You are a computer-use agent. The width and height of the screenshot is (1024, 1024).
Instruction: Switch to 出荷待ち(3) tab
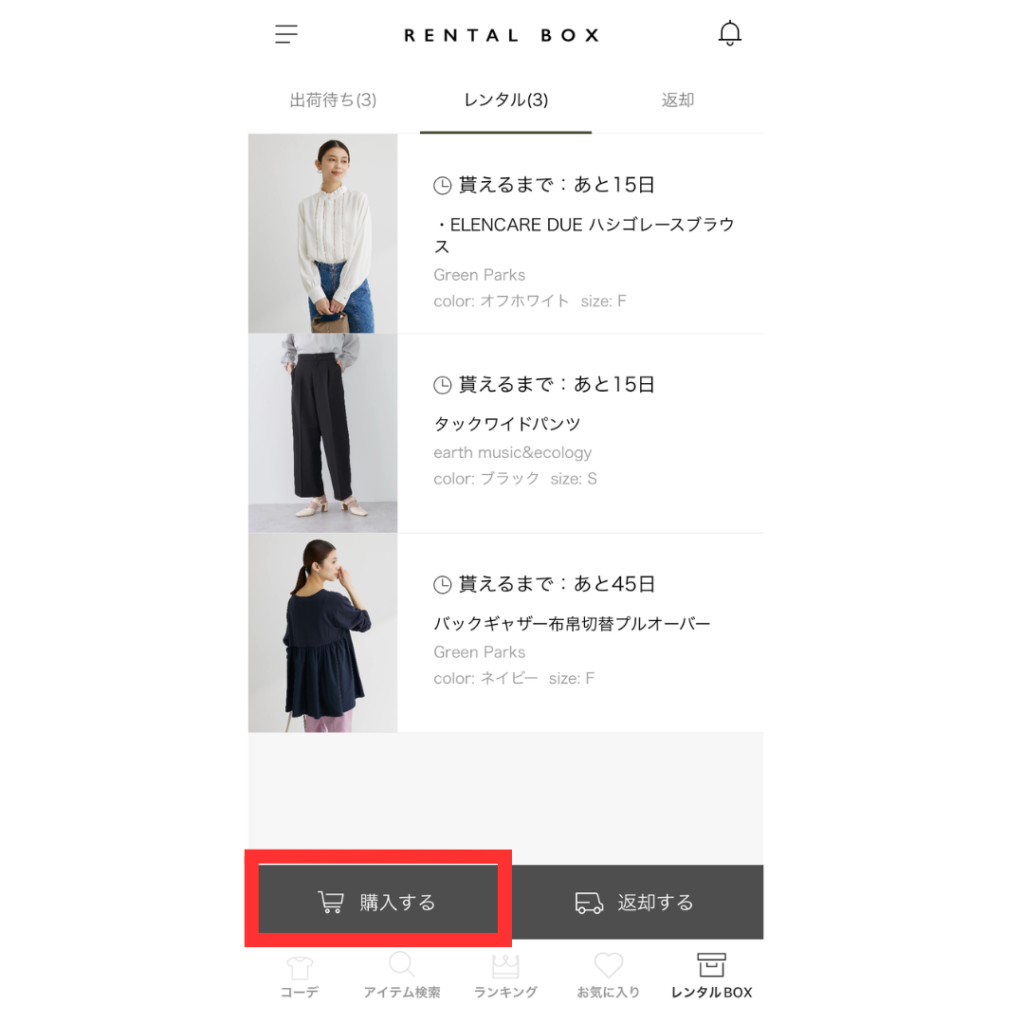tap(333, 100)
